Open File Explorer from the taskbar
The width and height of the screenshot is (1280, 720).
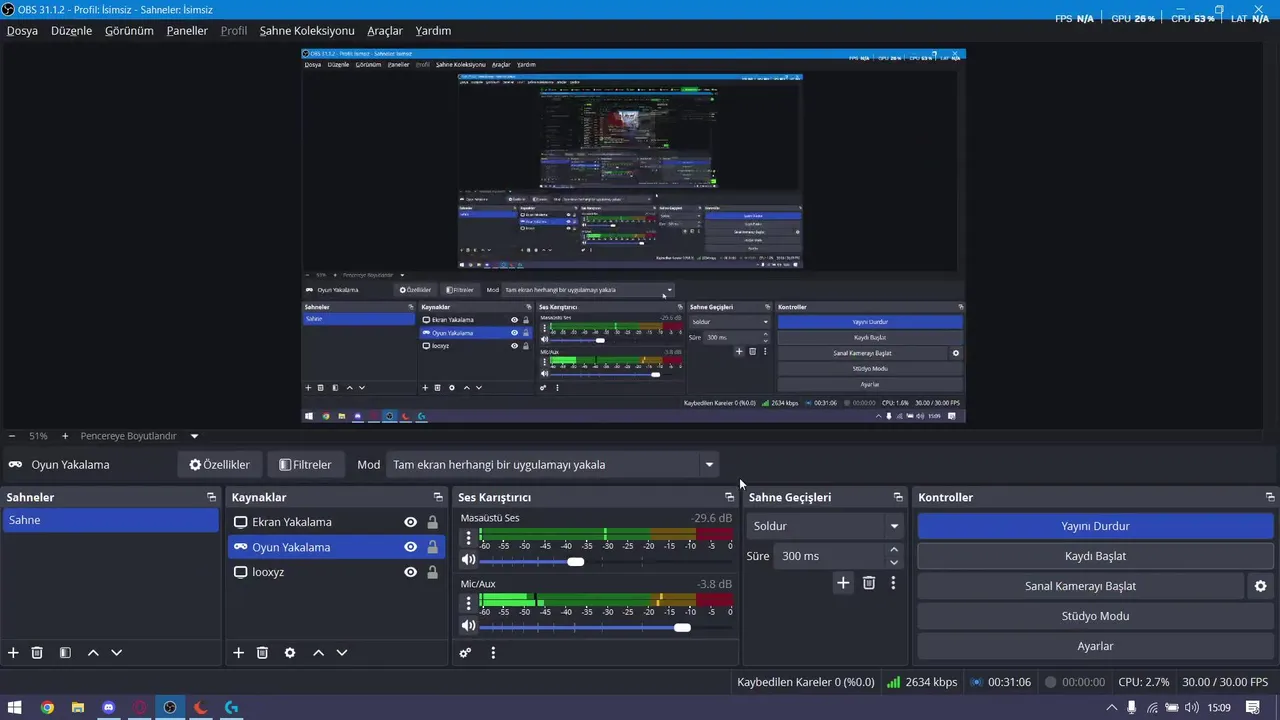click(77, 708)
